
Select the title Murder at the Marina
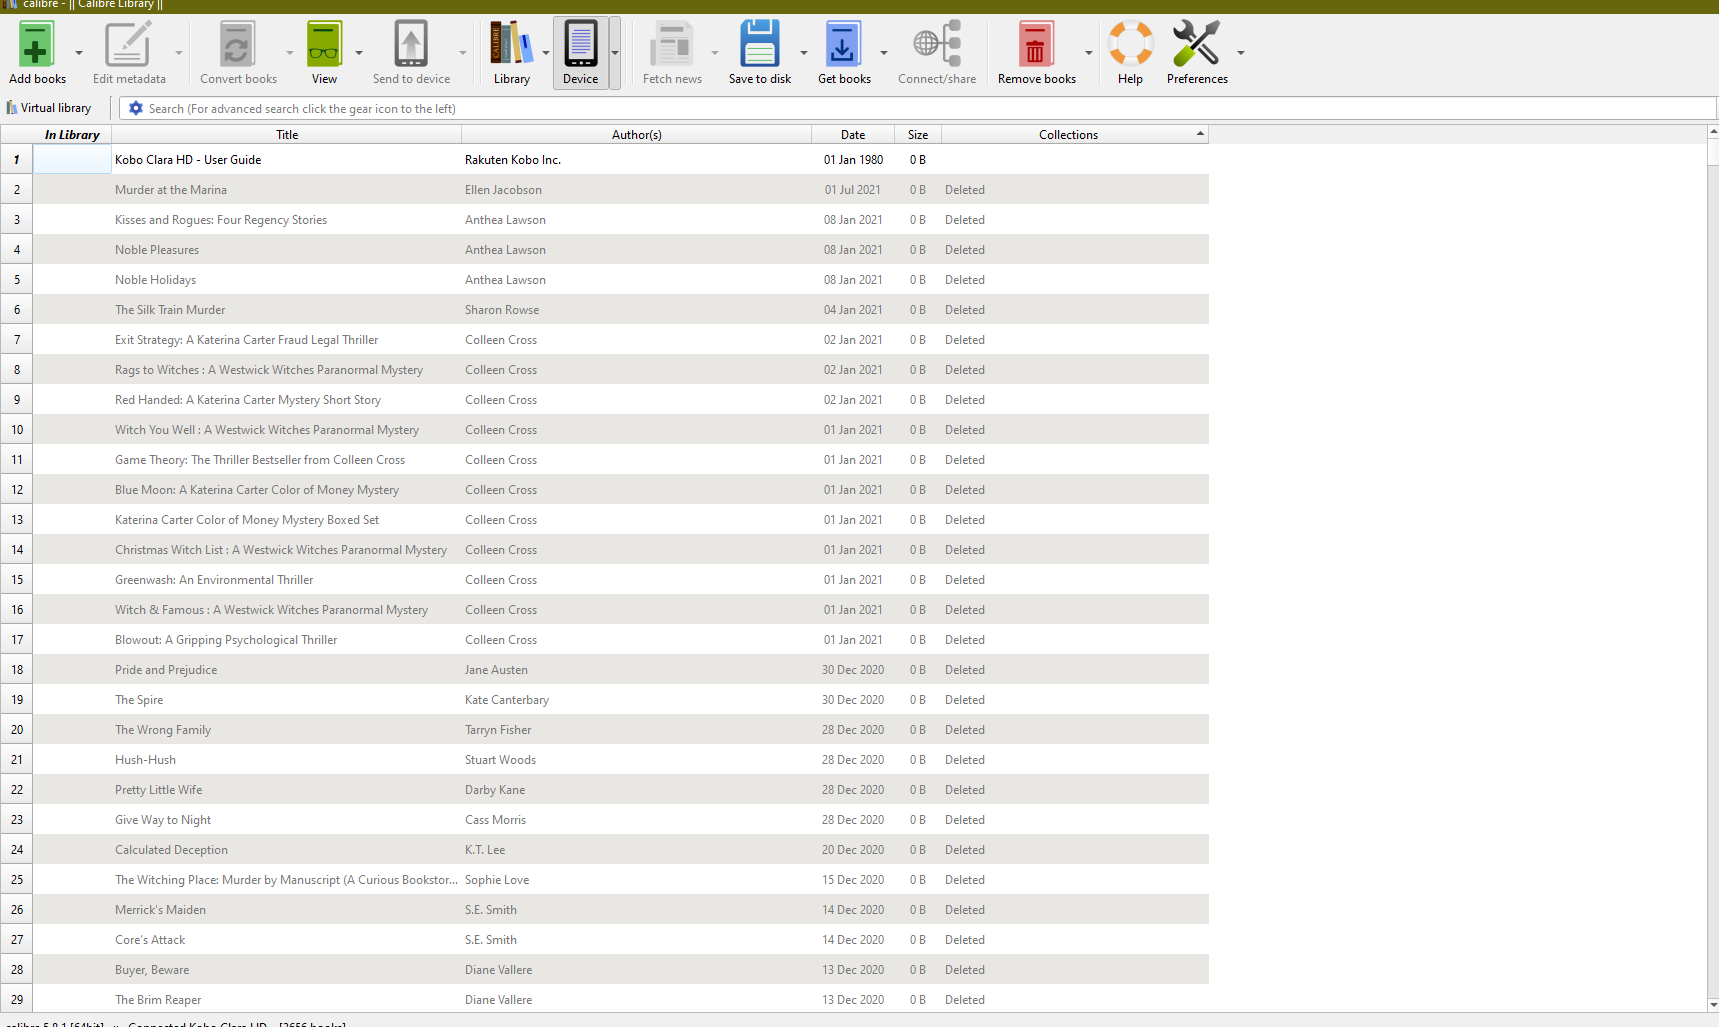point(171,190)
